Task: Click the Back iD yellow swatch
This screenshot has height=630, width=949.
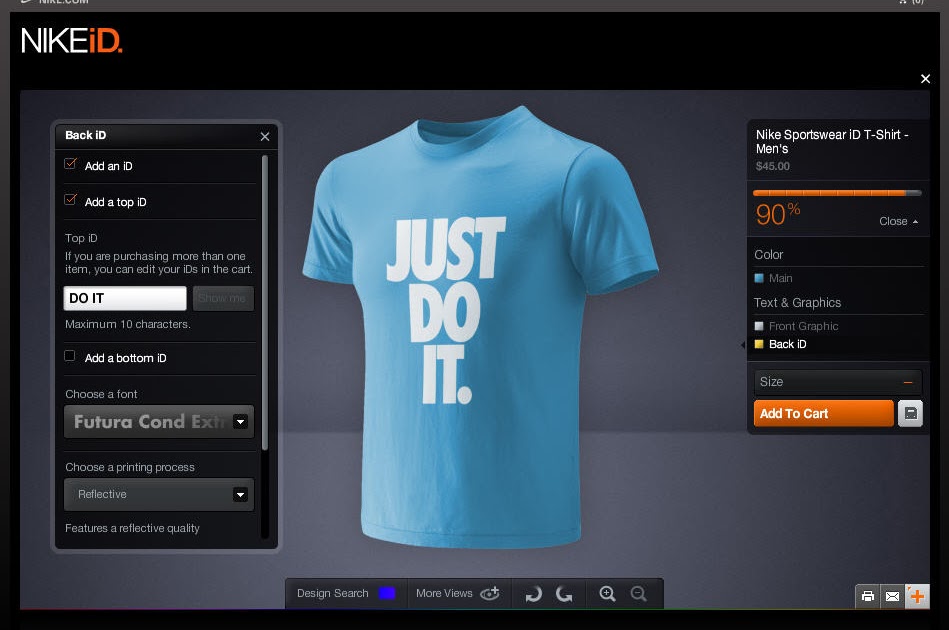Action: (759, 344)
